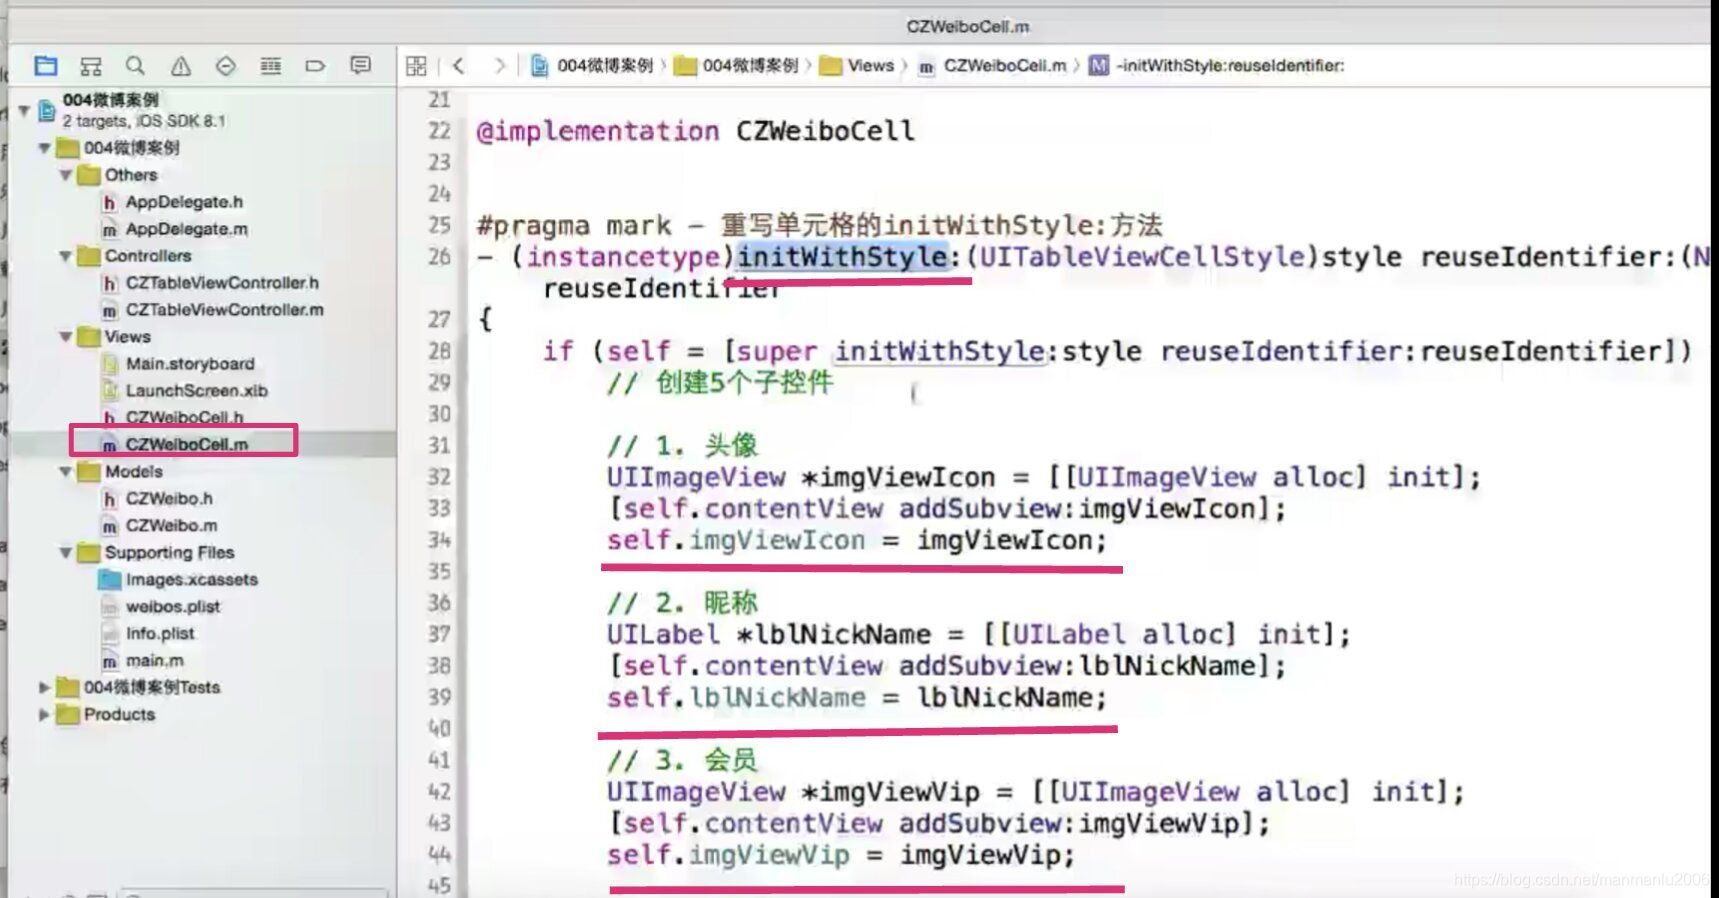Screen dimensions: 1719x898
Task: Switch to the Symbol navigator icon
Action: 91,66
